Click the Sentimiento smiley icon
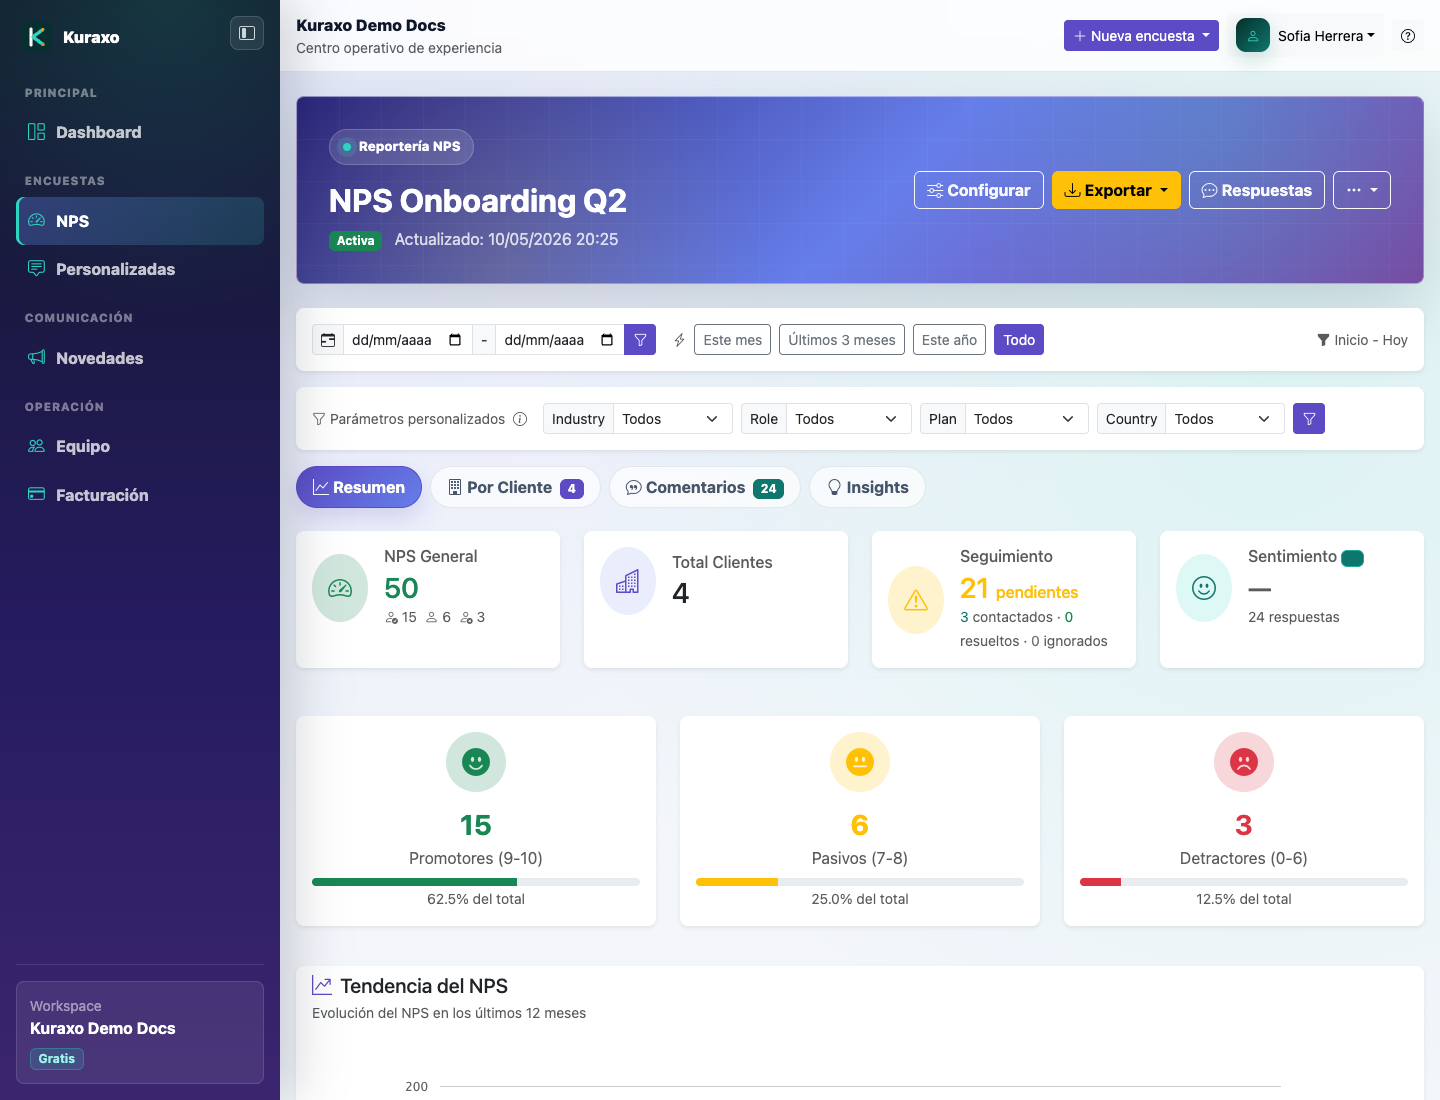Screen dimensions: 1440x1100 pos(1204,588)
